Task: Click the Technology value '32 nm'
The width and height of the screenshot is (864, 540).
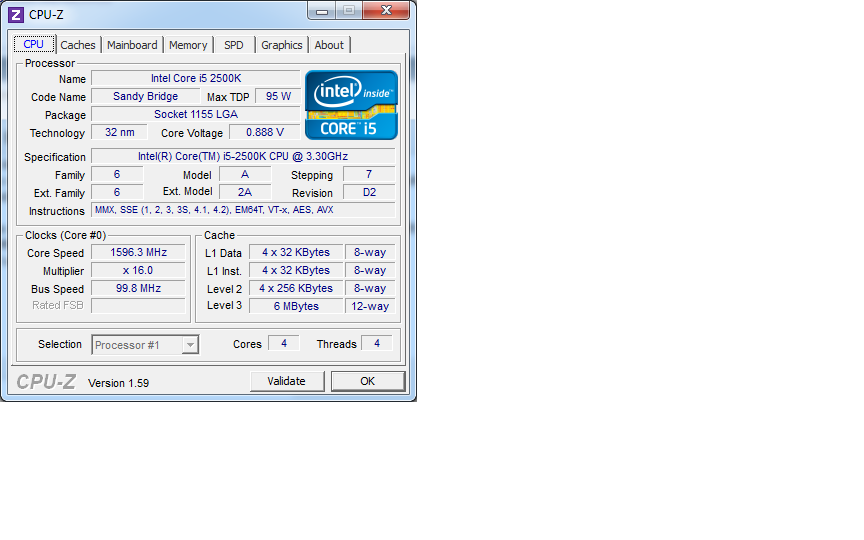Action: (120, 132)
